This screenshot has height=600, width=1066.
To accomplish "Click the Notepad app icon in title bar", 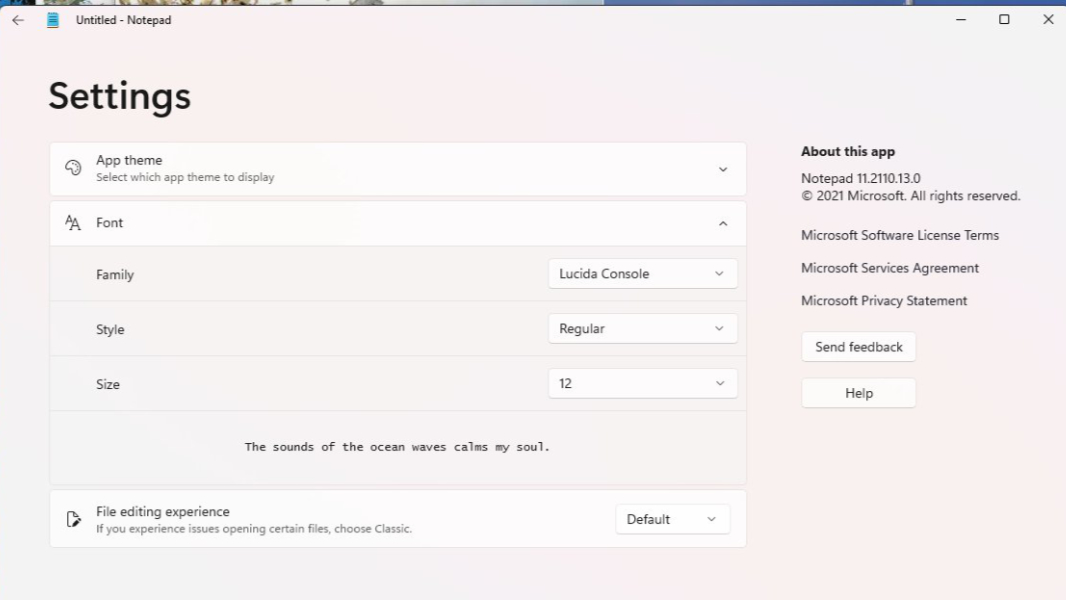I will click(x=53, y=20).
